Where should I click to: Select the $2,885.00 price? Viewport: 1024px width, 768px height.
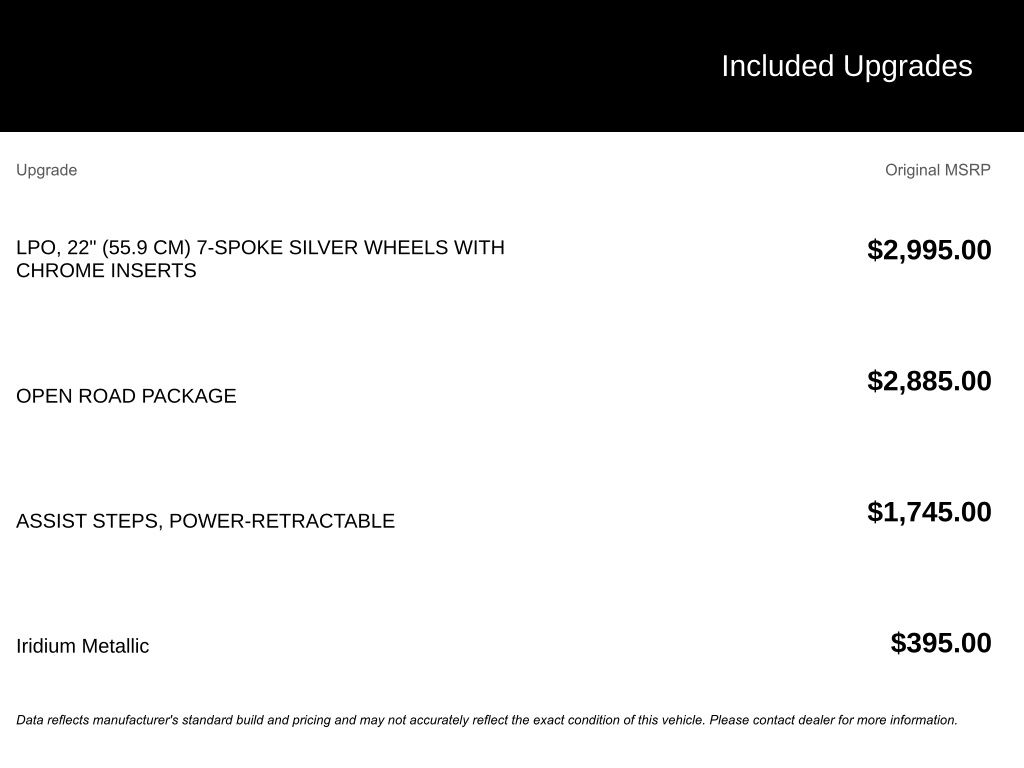tap(929, 381)
